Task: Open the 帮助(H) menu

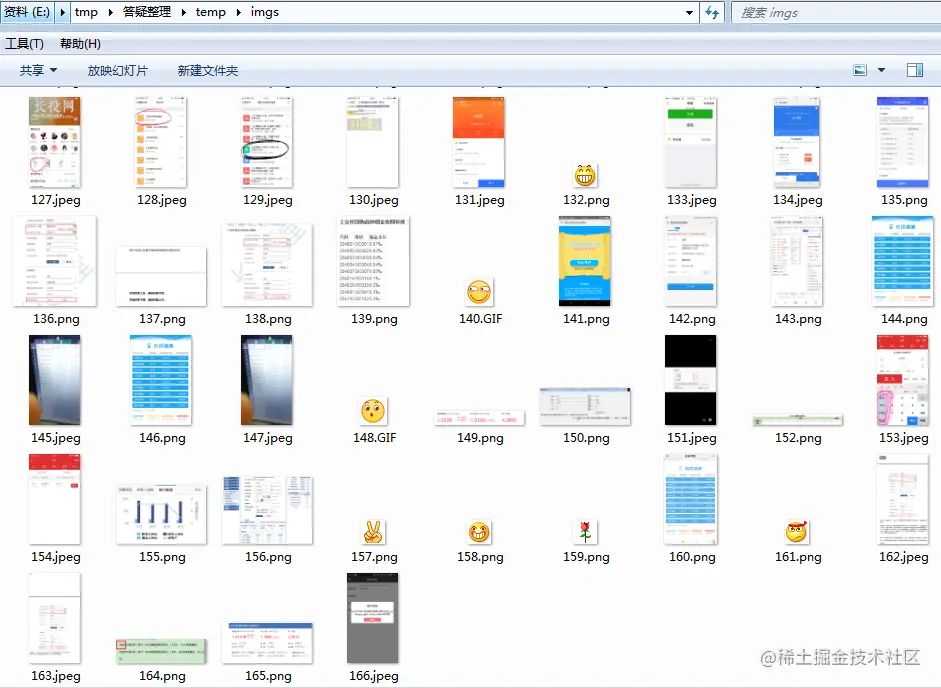Action: click(80, 44)
